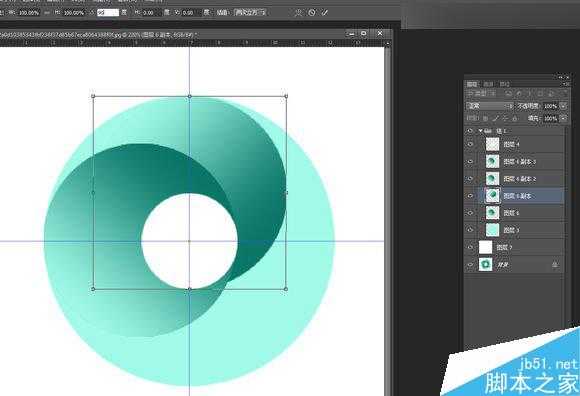This screenshot has width=580, height=396.
Task: Click the bottom-right transform handle on canvas
Action: coord(286,289)
